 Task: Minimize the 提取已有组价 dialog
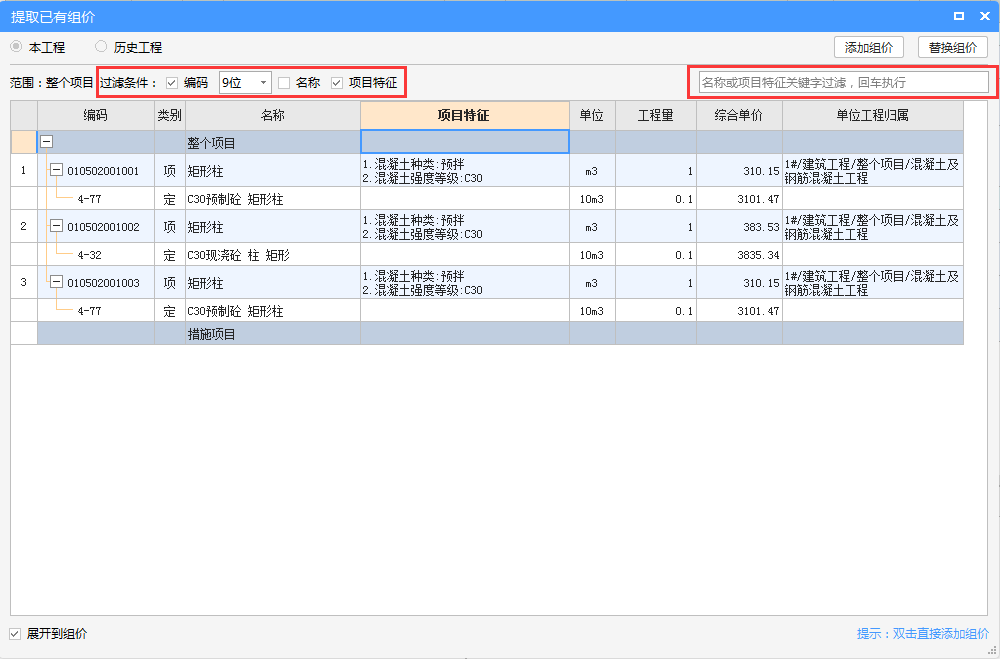961,15
